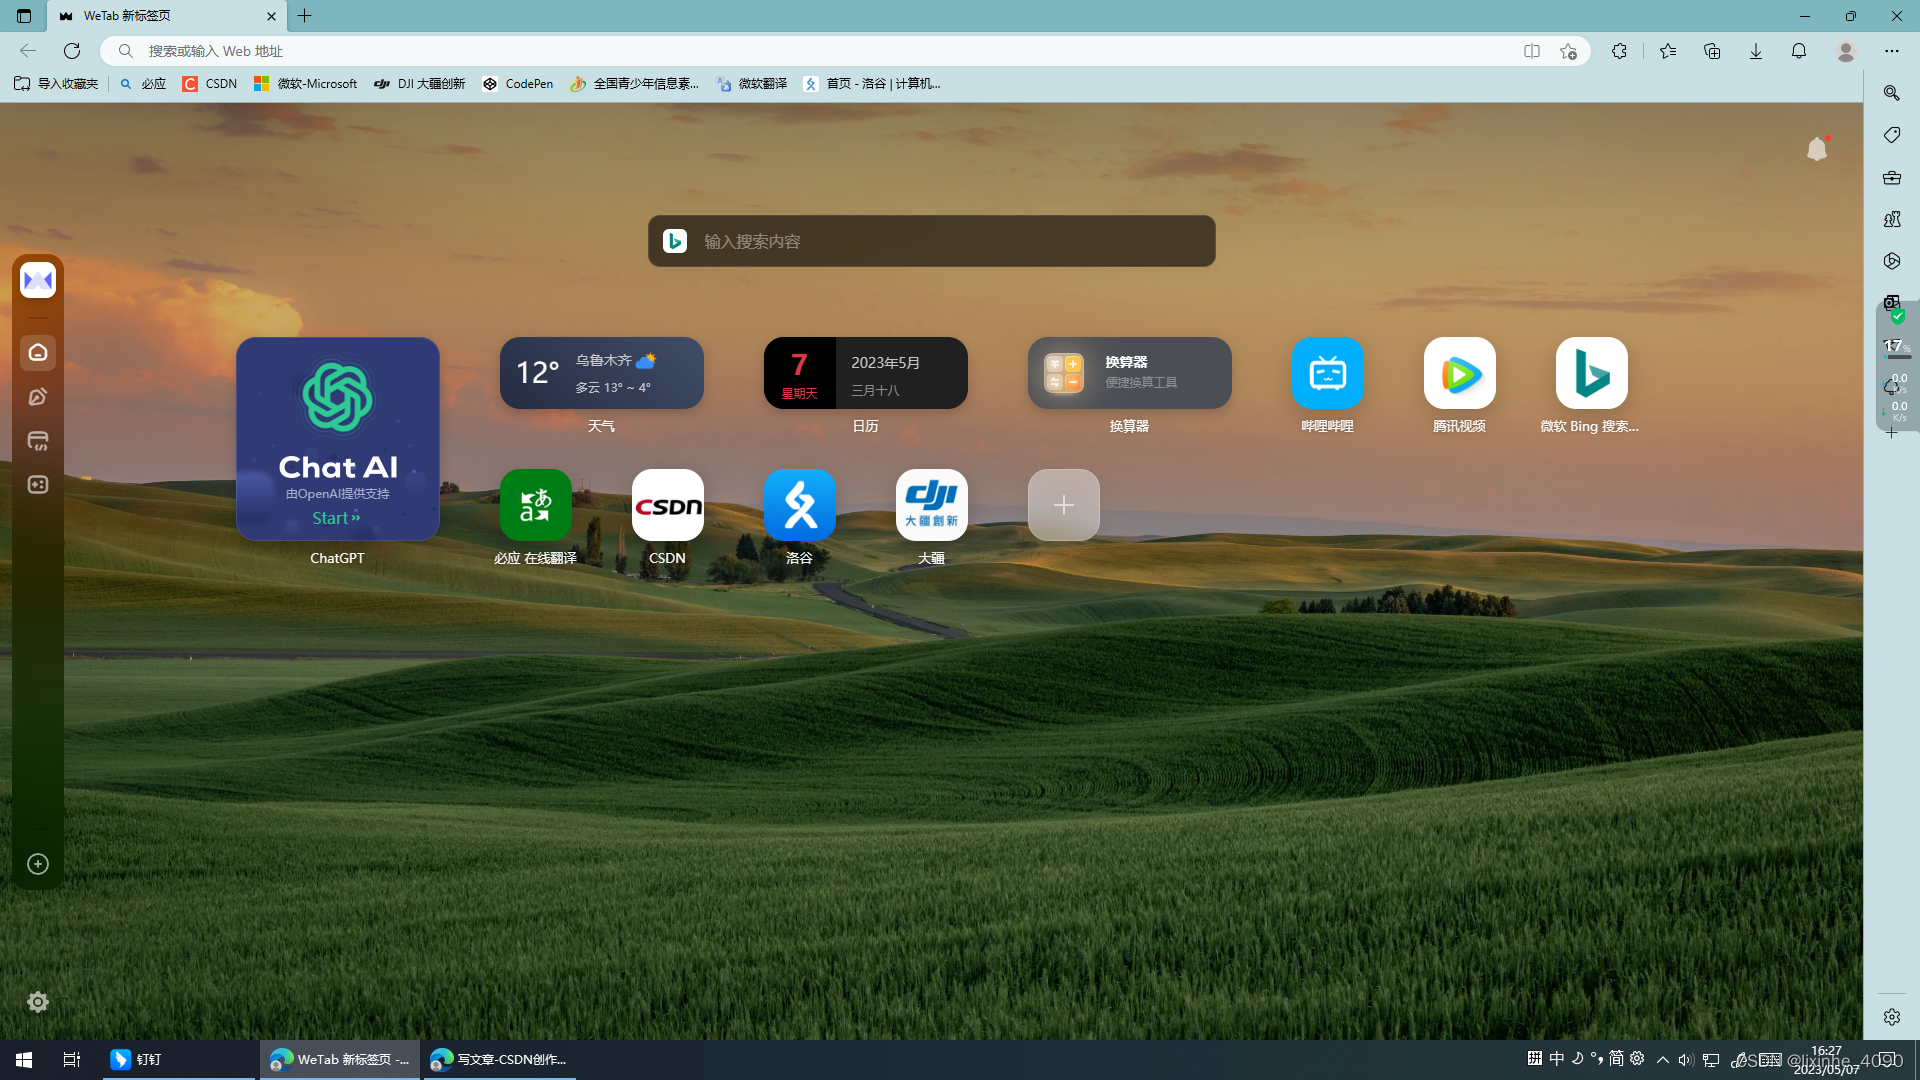Image resolution: width=1920 pixels, height=1080 pixels.
Task: Open the calendar widget showing 2023年5月
Action: click(866, 373)
